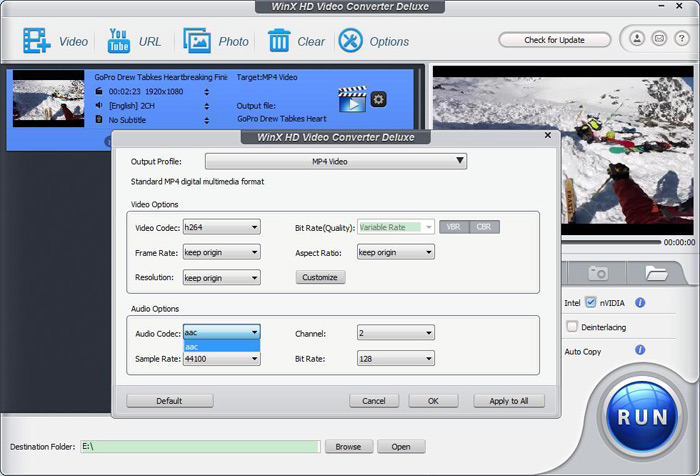
Task: Close the output settings dialog
Action: [x=548, y=135]
